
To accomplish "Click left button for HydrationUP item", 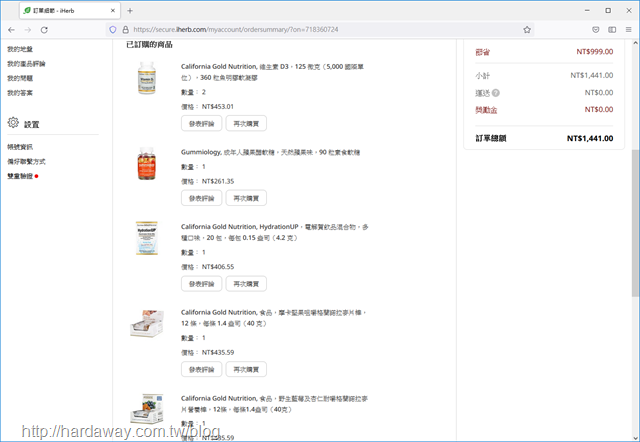I will [202, 284].
